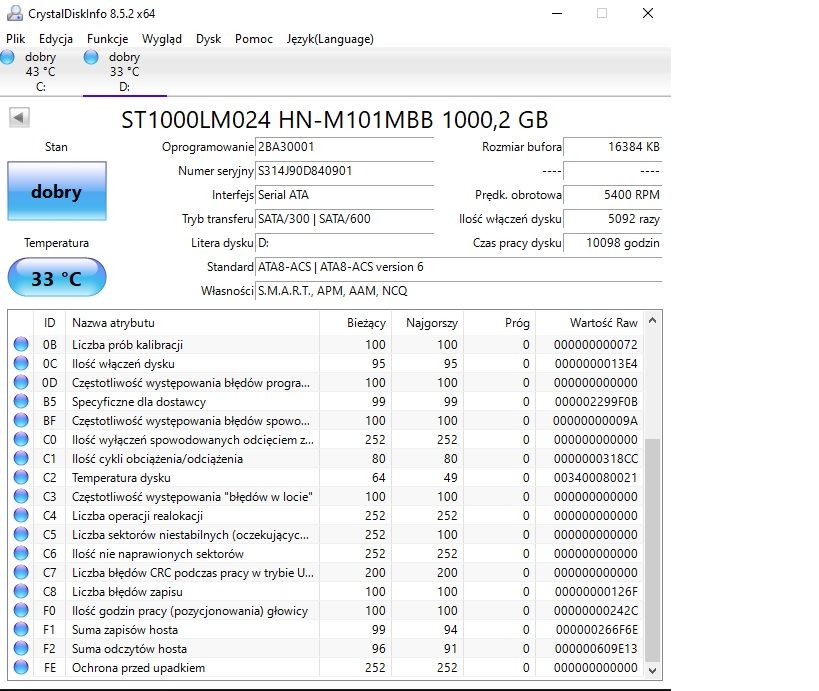The width and height of the screenshot is (819, 691).
Task: Select the Liczba prób kalibracji row
Action: tap(326, 344)
